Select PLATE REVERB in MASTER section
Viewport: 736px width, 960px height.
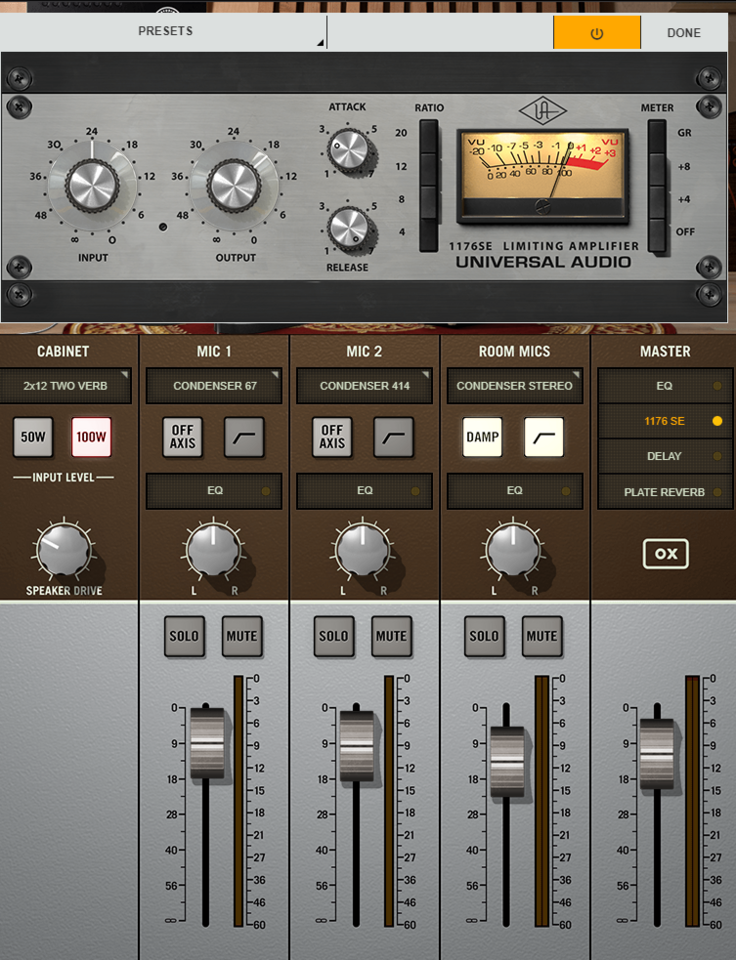point(664,492)
